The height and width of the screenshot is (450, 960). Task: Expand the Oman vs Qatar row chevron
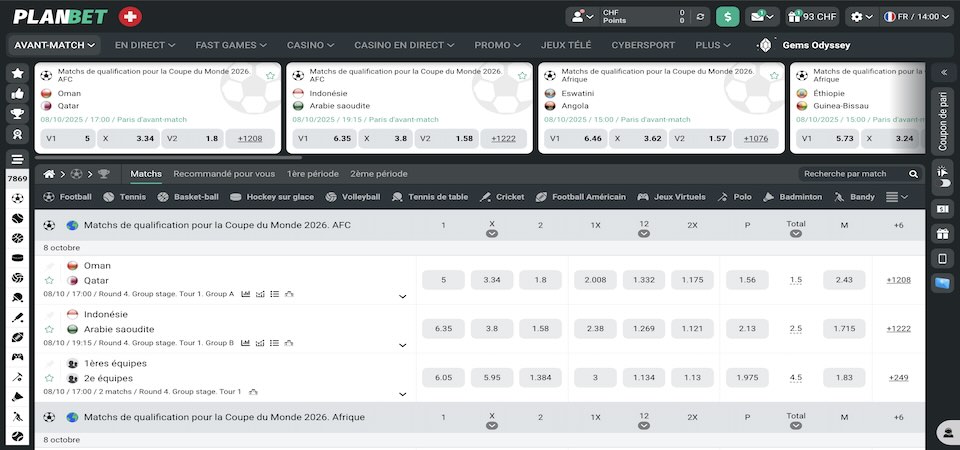tap(402, 296)
